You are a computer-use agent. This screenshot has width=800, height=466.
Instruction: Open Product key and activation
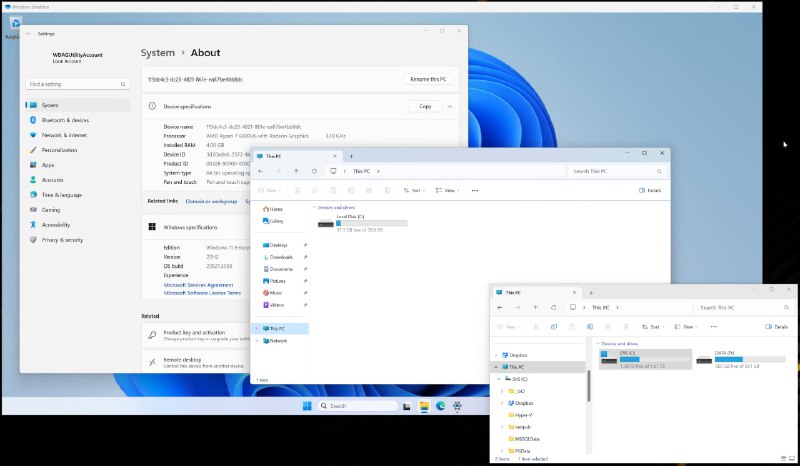(196, 335)
